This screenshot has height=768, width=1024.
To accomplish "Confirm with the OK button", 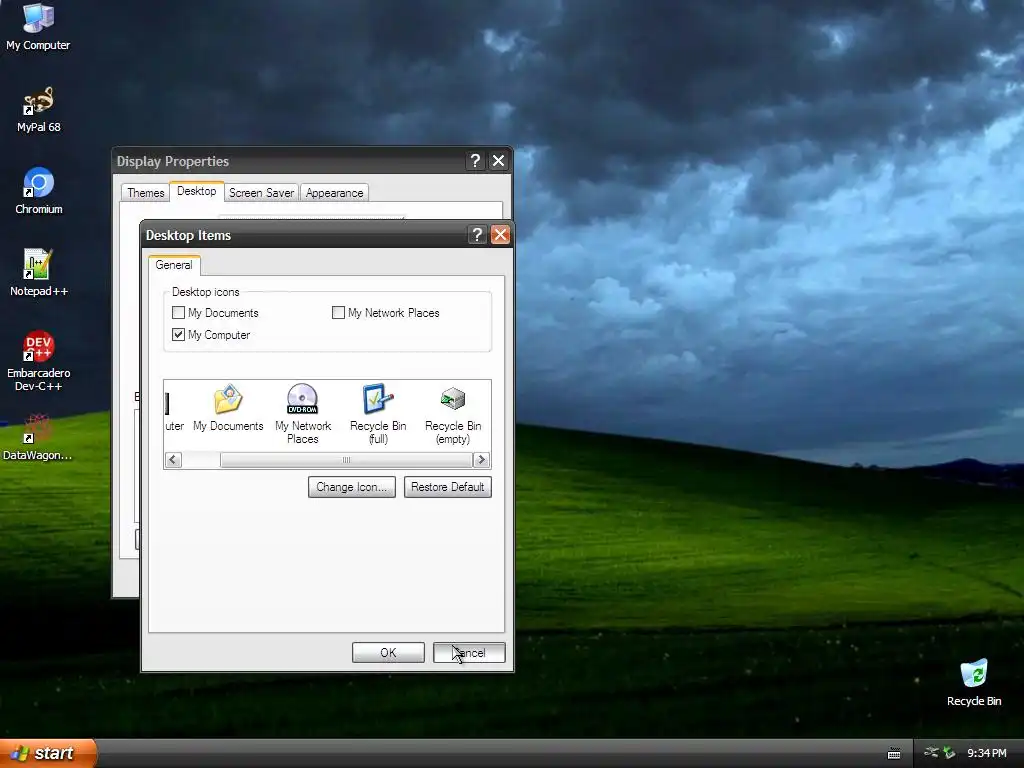I will point(388,652).
